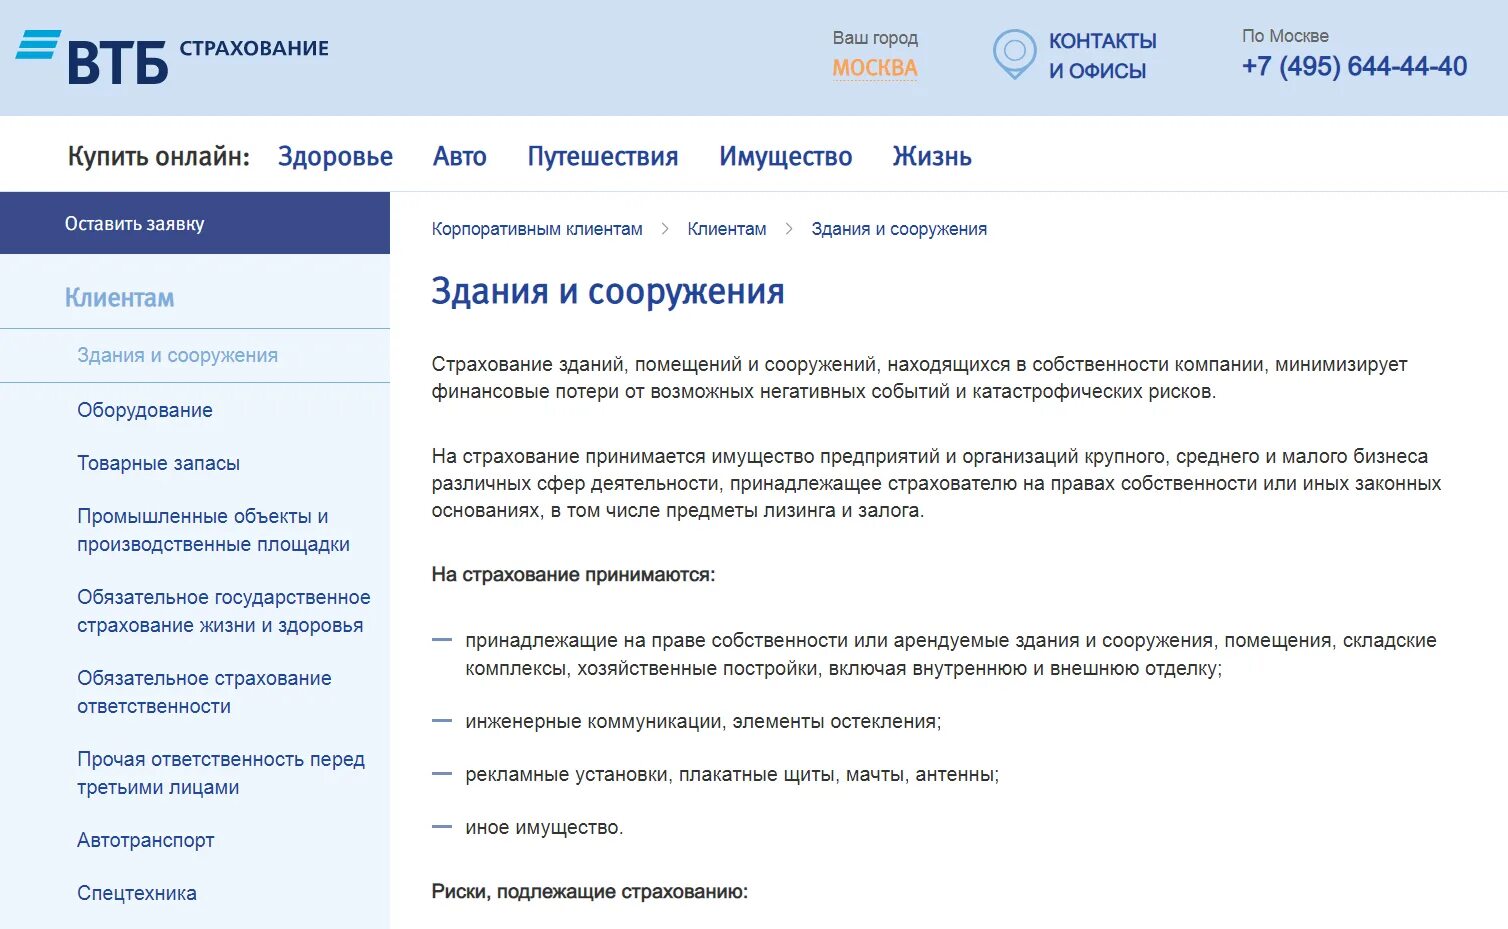Open Имущество online purchase section
The width and height of the screenshot is (1508, 929).
(786, 157)
